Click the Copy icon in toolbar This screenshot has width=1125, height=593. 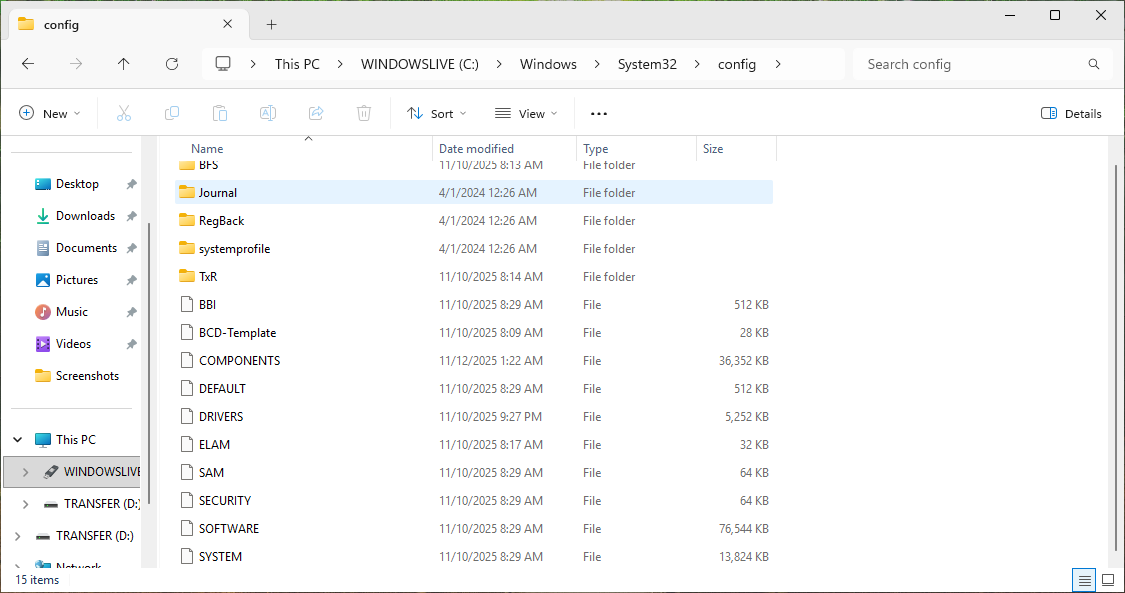172,113
